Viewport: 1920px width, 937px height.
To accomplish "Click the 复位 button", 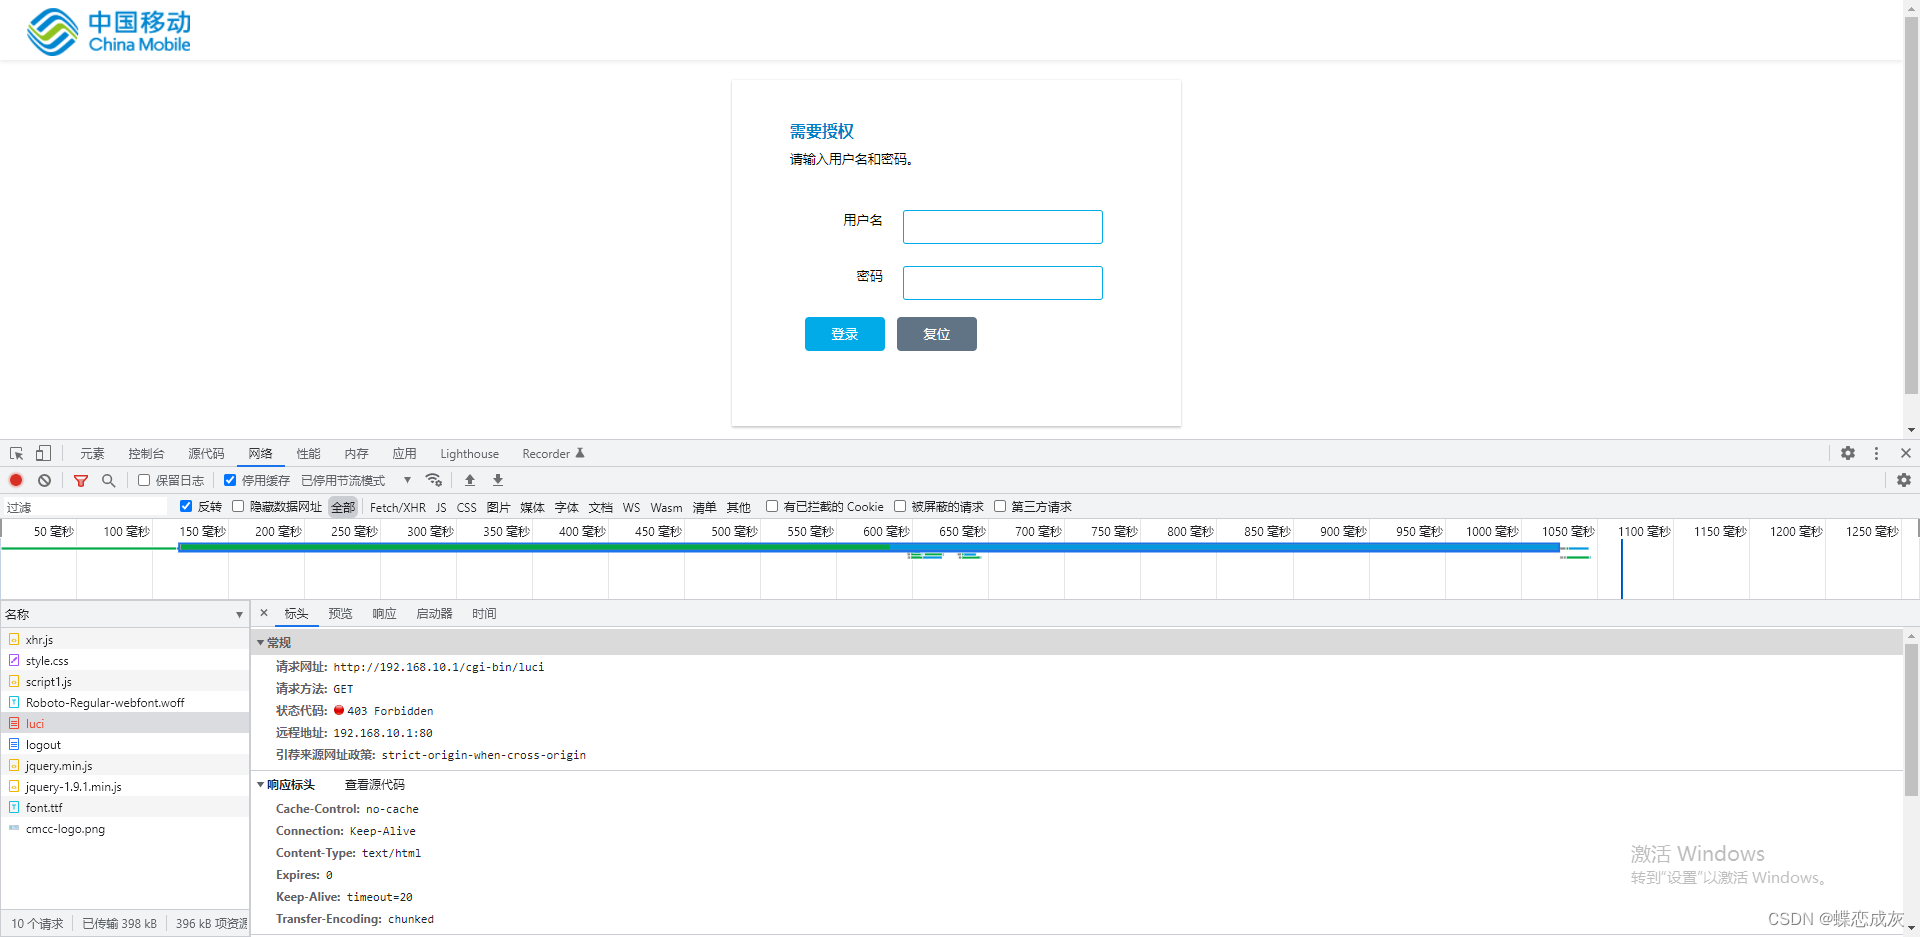I will point(937,334).
